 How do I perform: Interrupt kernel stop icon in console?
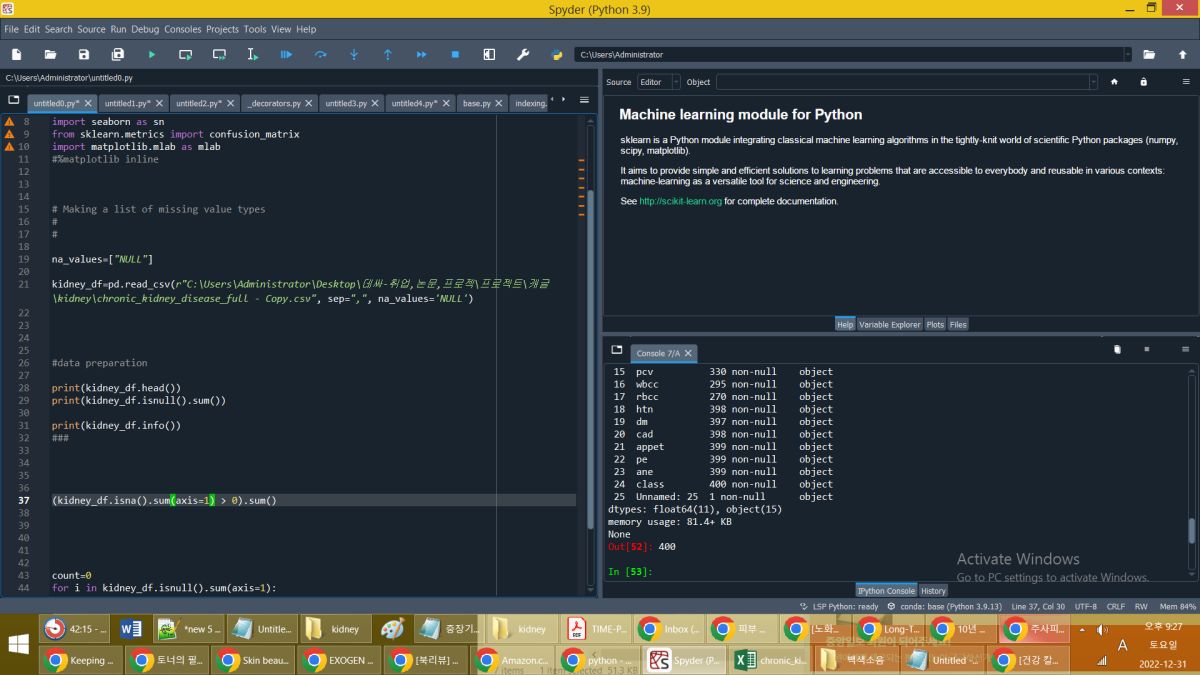pos(1146,349)
